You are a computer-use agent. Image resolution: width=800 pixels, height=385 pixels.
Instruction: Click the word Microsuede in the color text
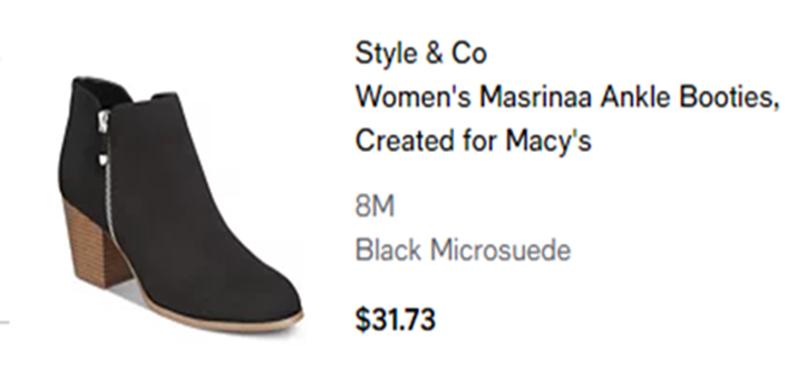tap(499, 250)
